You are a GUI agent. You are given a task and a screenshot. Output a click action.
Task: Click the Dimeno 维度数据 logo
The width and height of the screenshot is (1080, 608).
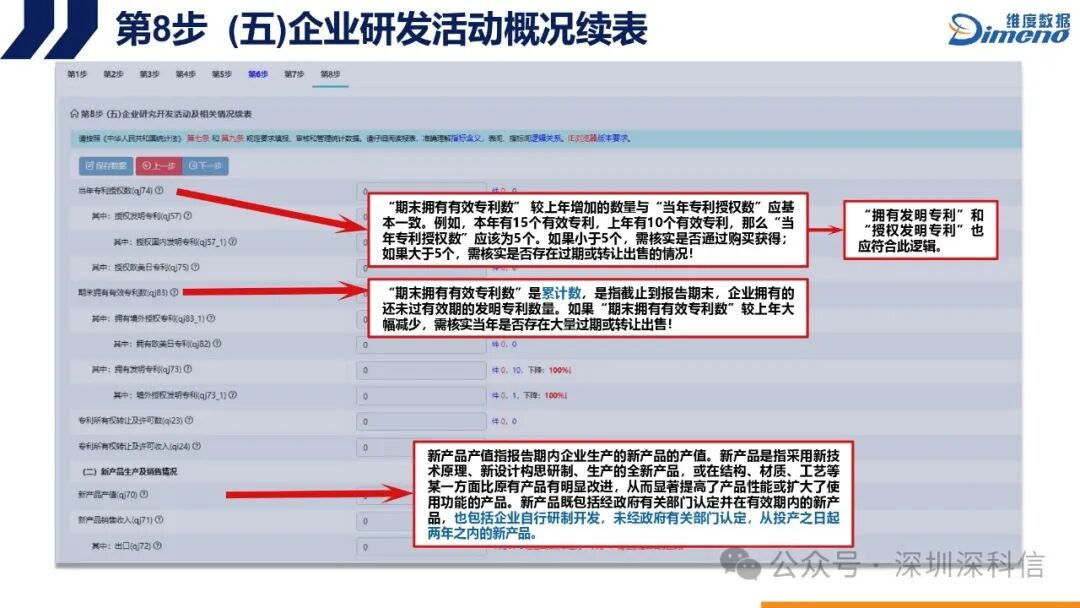pos(1009,29)
